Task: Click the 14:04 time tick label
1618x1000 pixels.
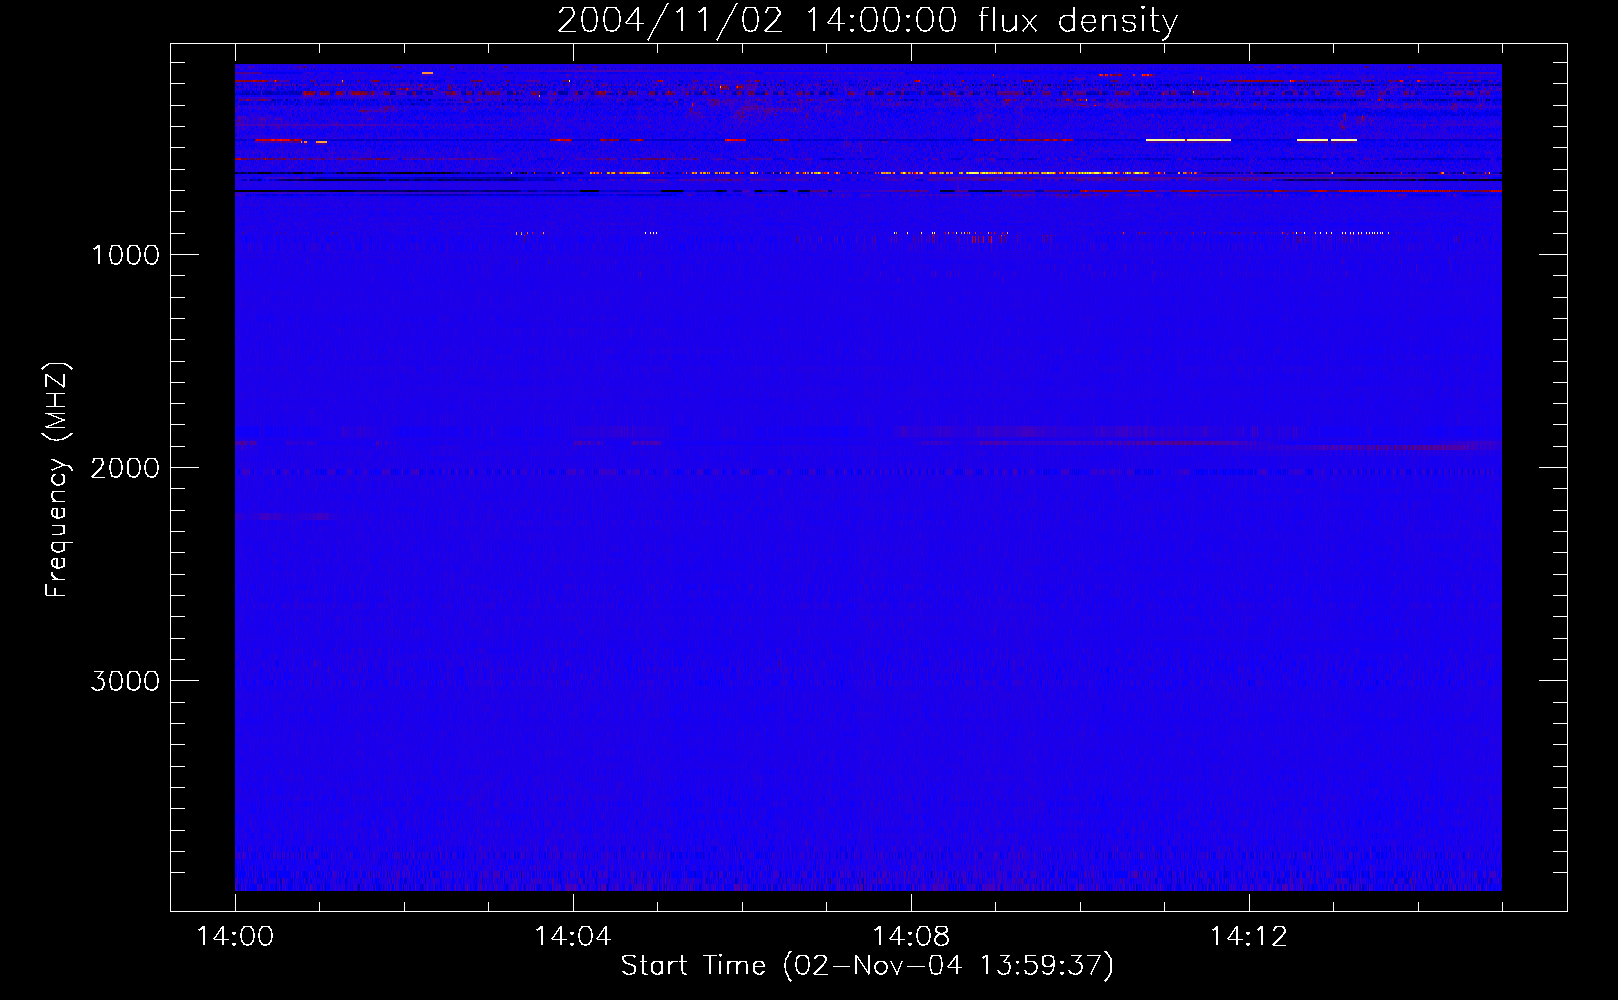Action: click(x=573, y=937)
